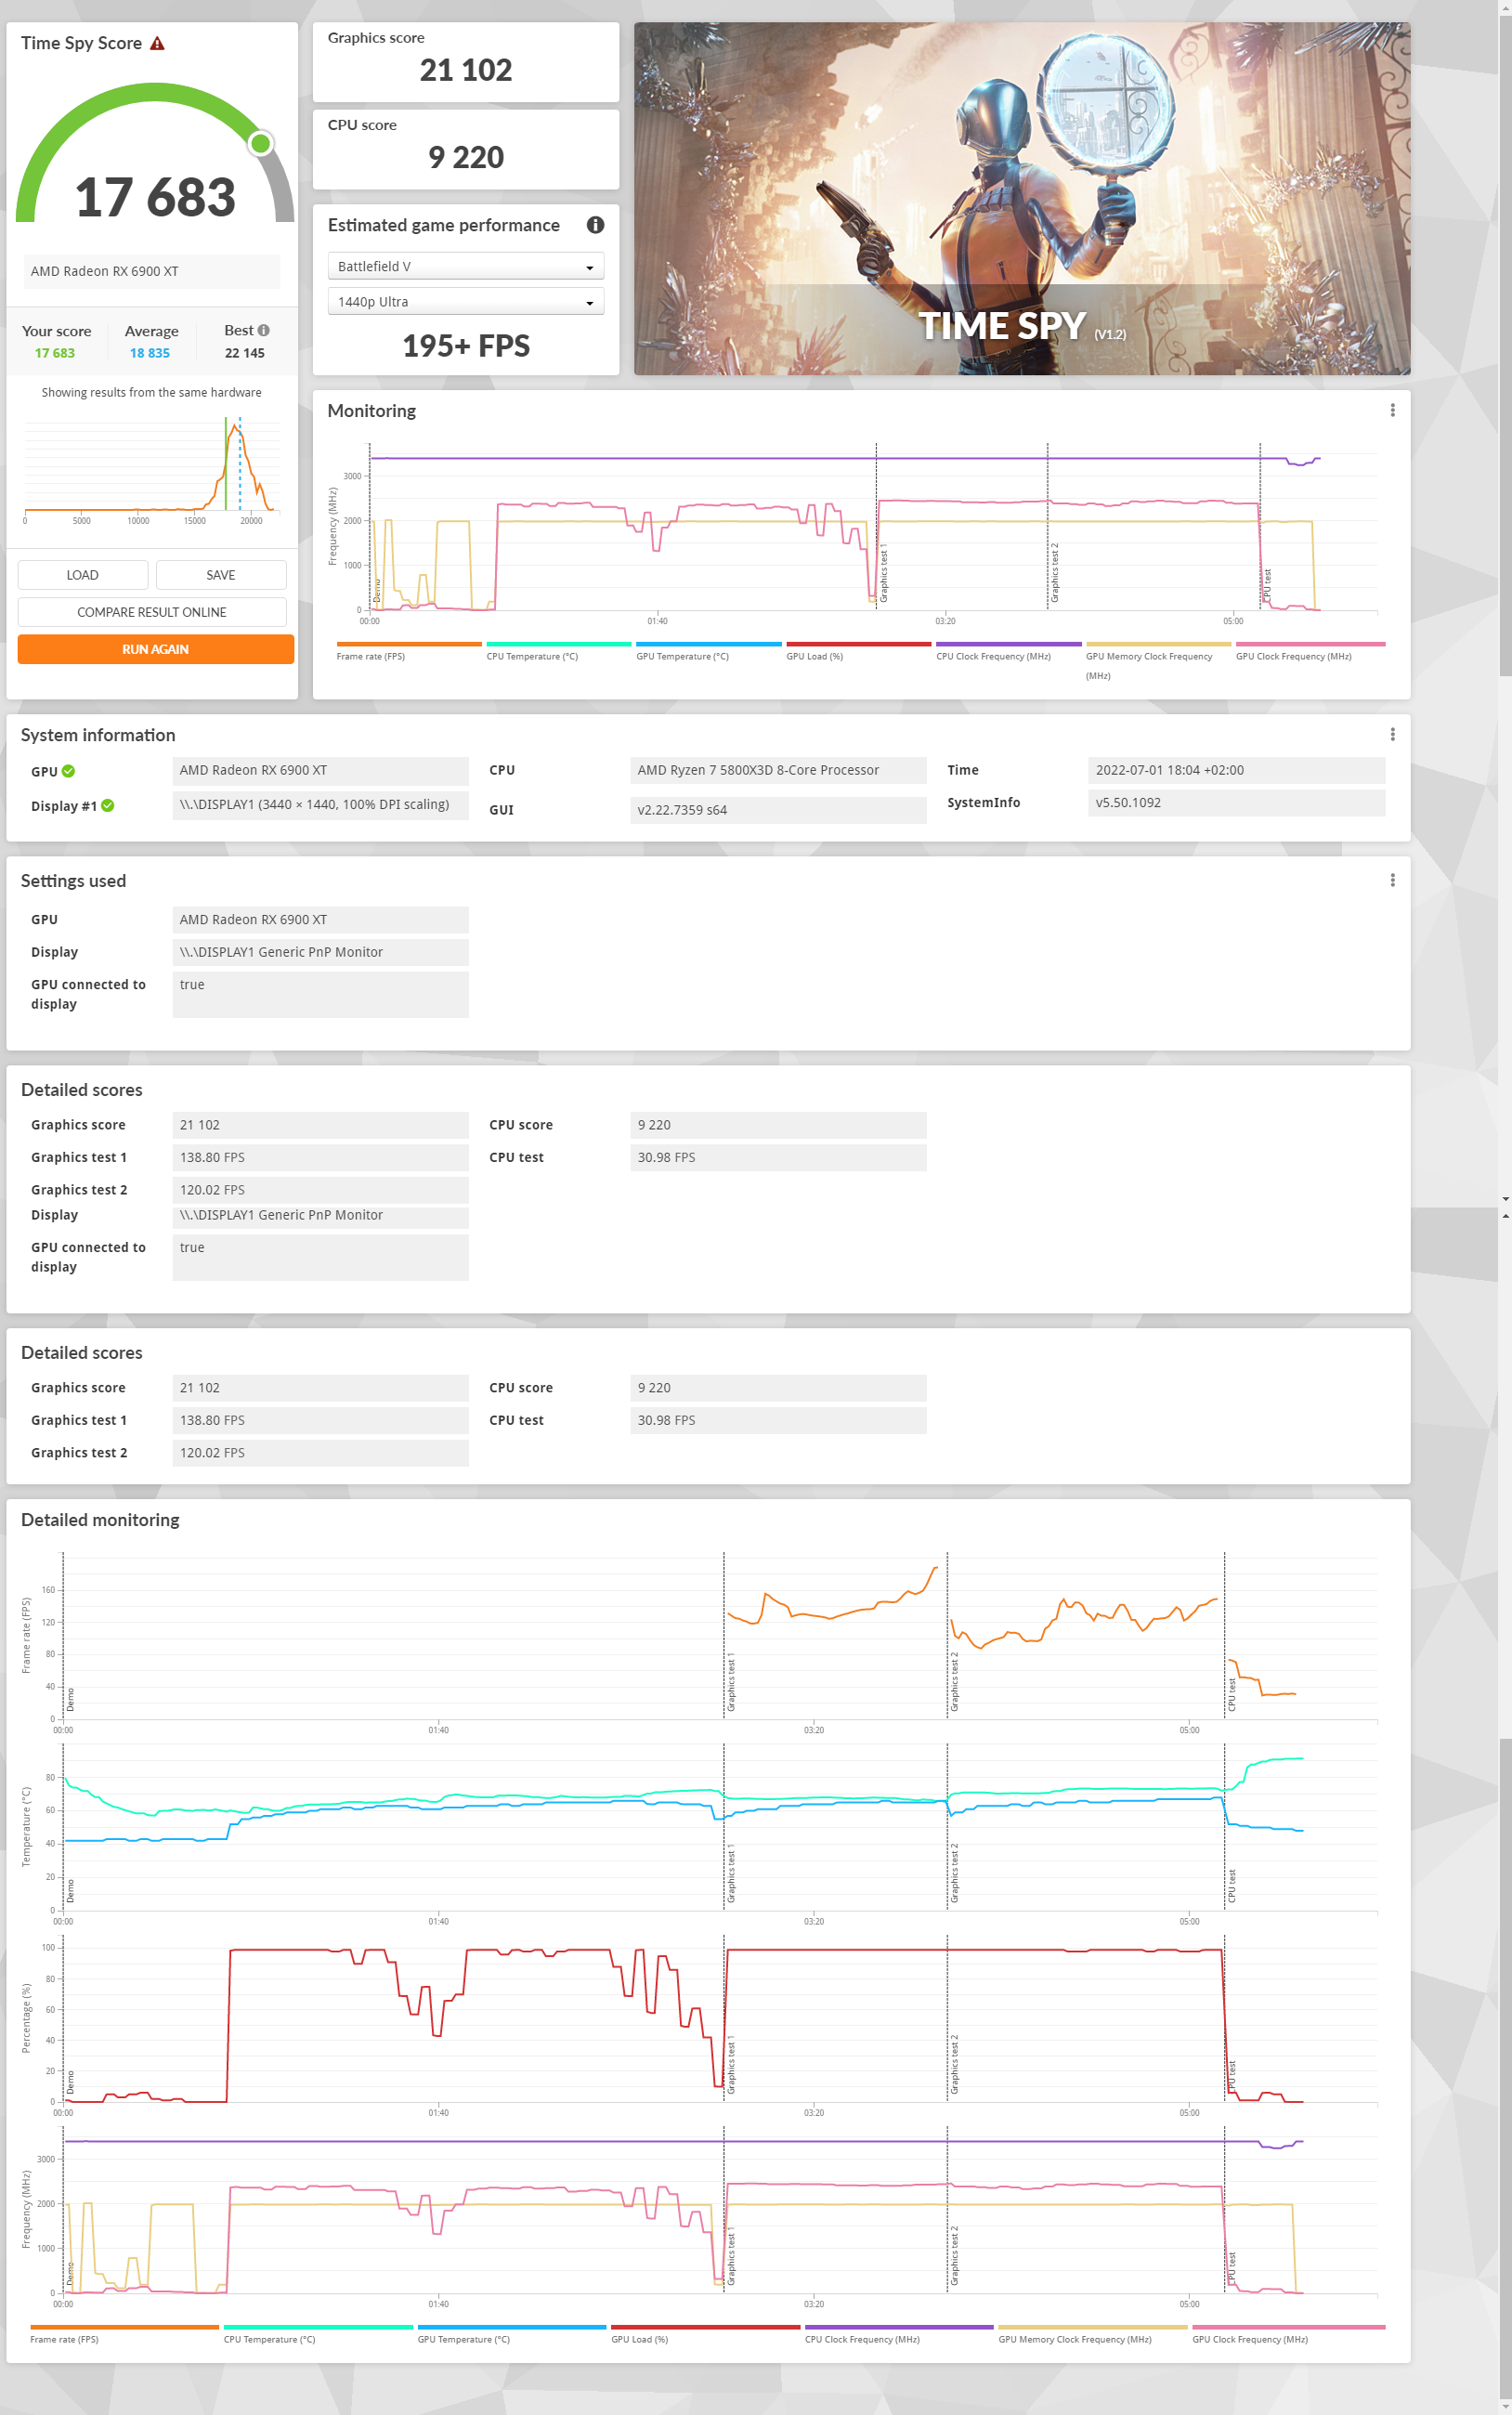The width and height of the screenshot is (1512, 2415).
Task: Open the System information three-dot menu
Action: tap(1392, 734)
